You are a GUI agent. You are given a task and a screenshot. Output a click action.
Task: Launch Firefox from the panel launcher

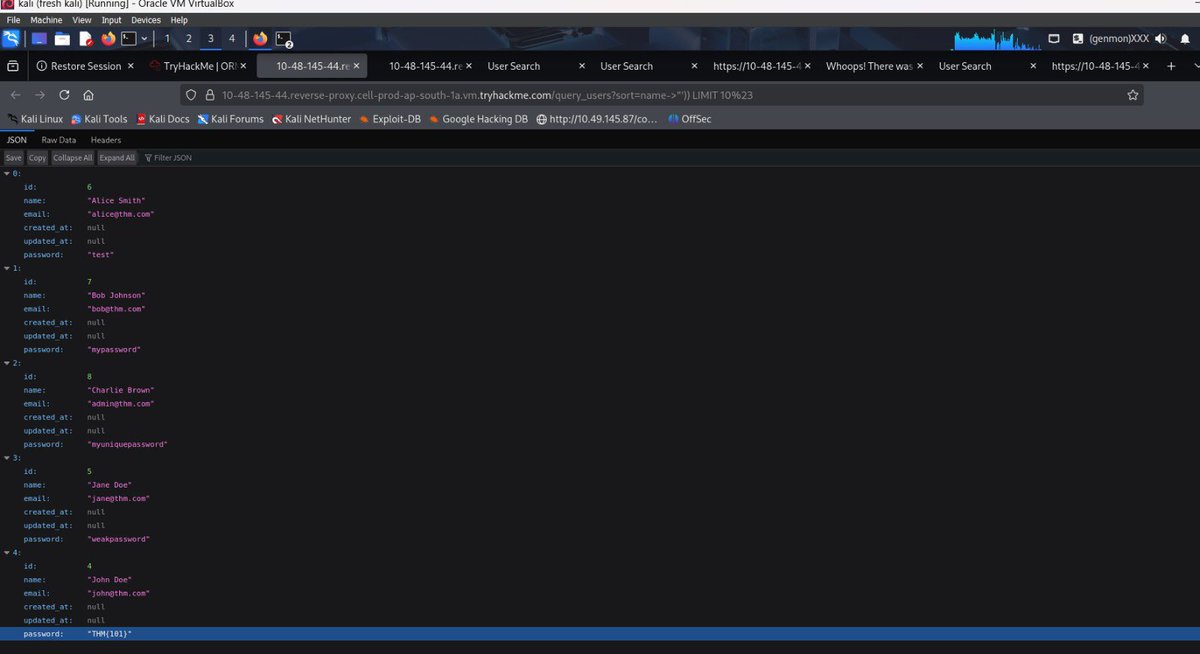(108, 39)
